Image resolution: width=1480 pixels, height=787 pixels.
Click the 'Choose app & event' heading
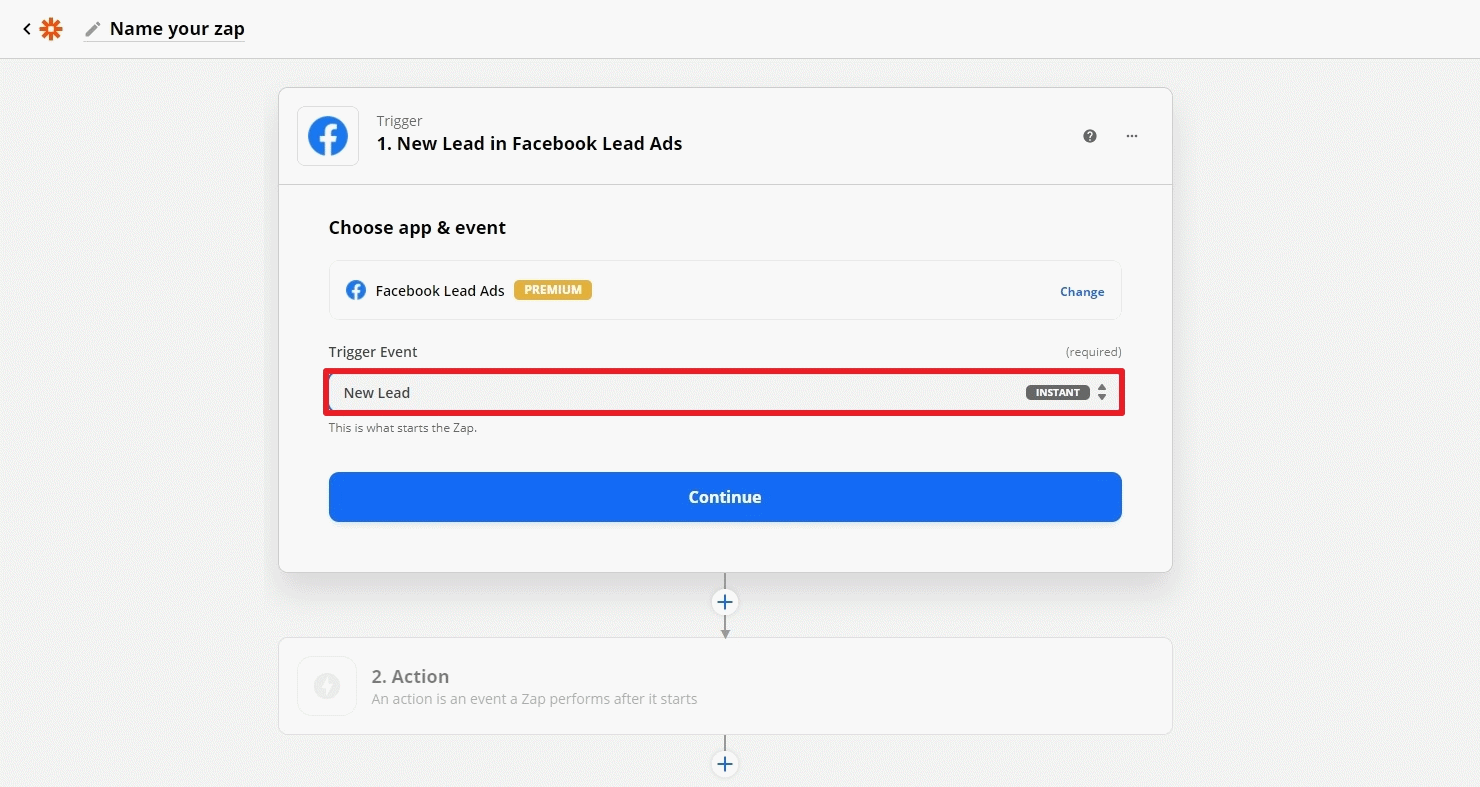417,228
